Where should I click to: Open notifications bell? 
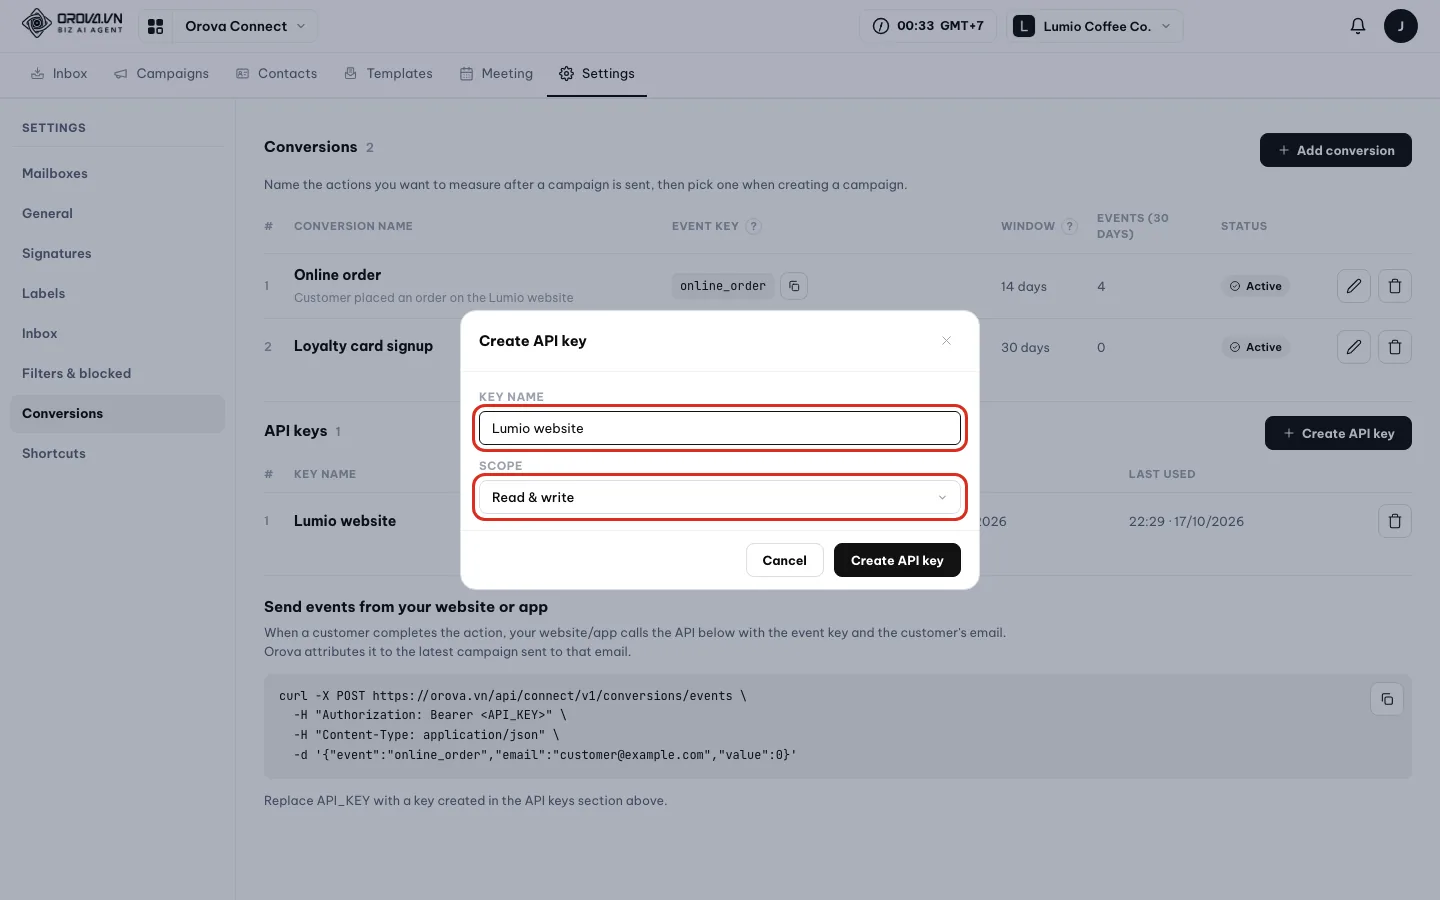(1358, 26)
